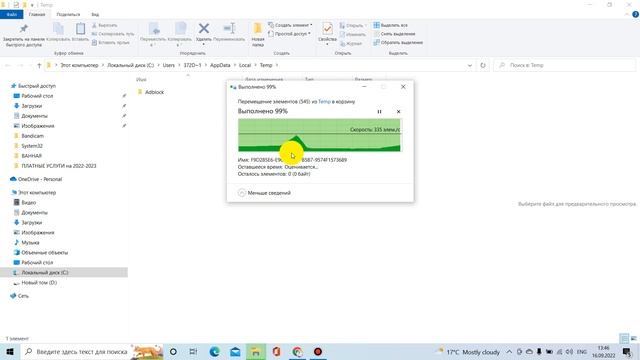Screen dimensions: 640x360
Task: Show hidden tray icons chevron
Action: tap(509, 351)
